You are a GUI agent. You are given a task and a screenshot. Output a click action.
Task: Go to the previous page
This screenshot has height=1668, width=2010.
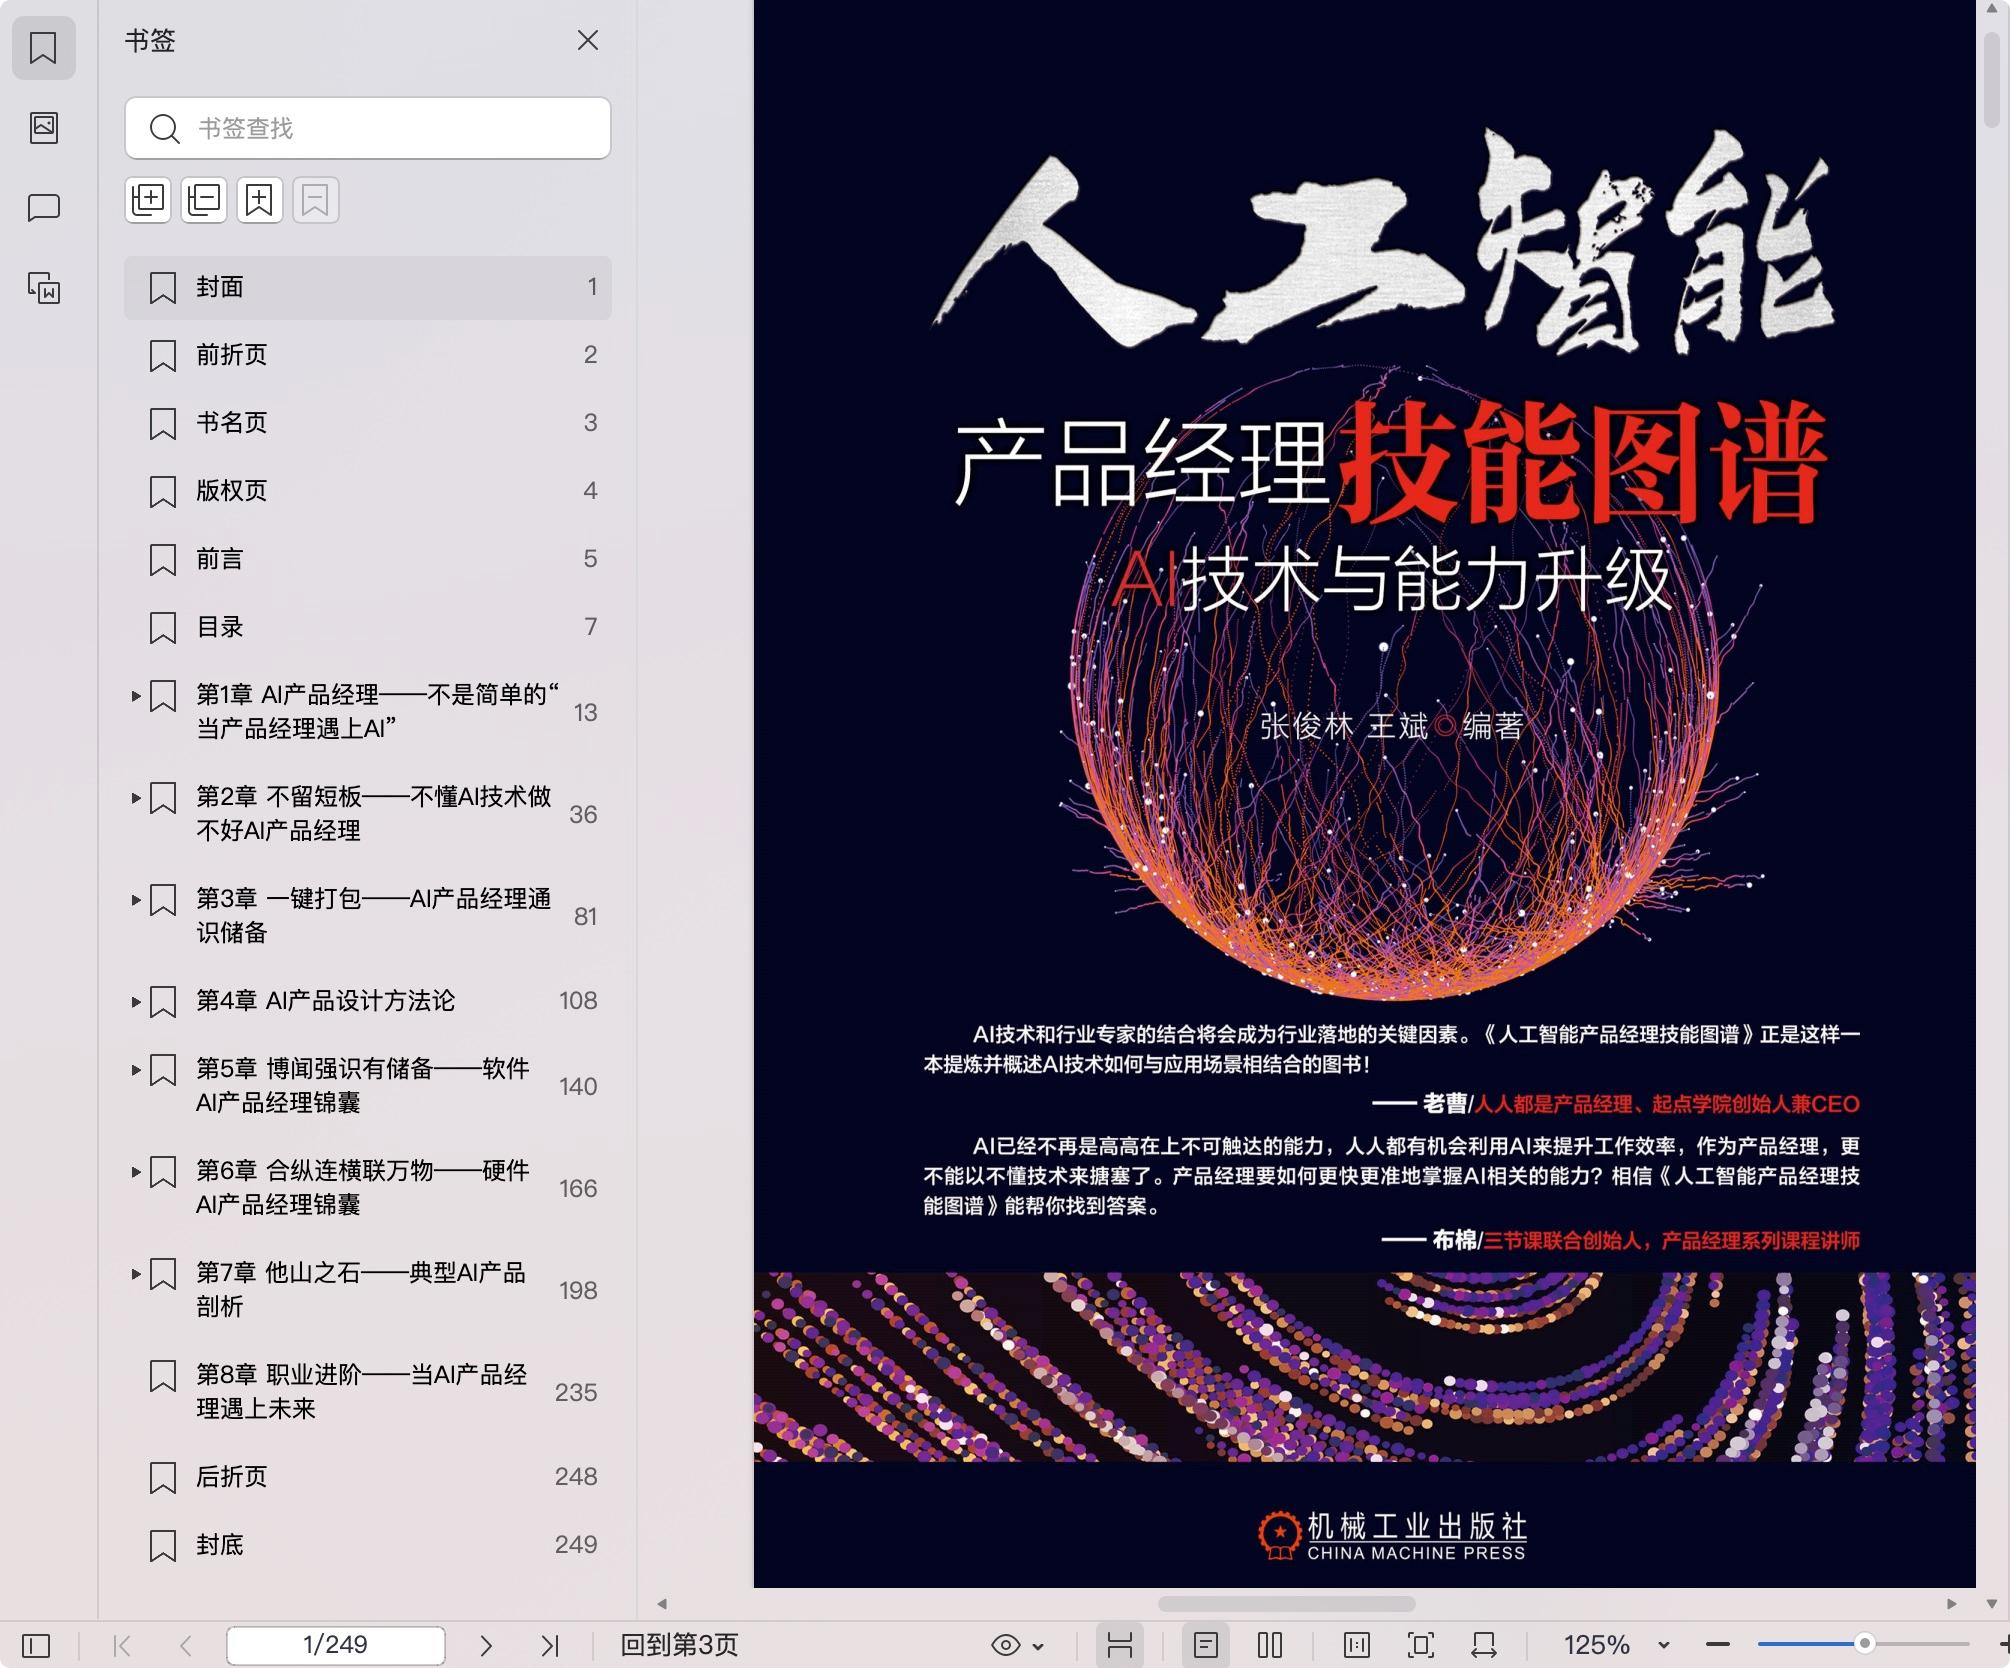(x=185, y=1645)
